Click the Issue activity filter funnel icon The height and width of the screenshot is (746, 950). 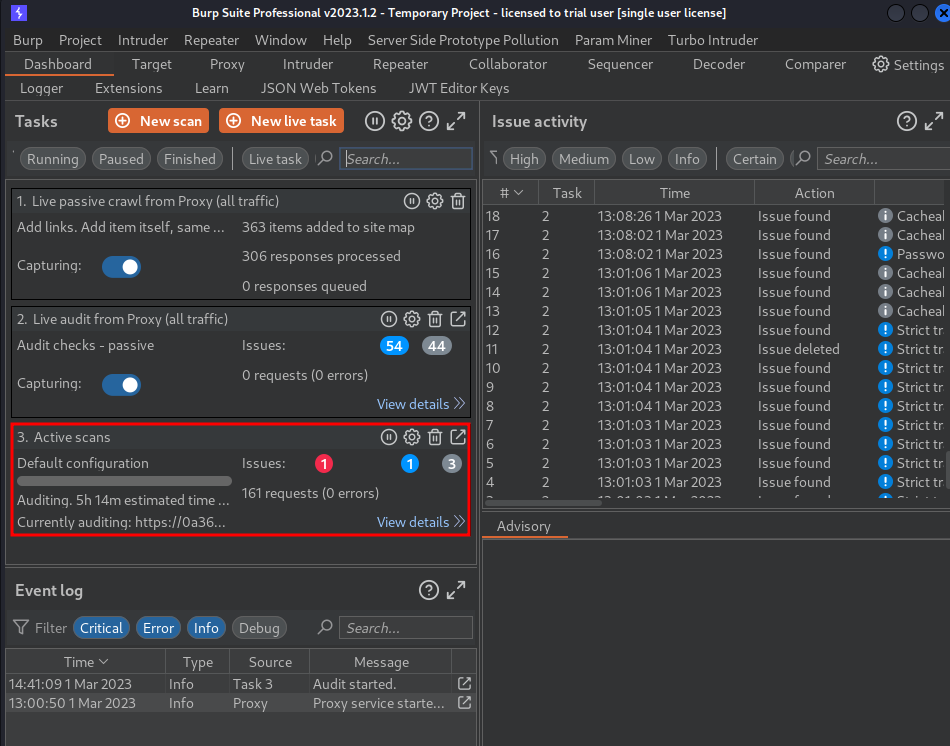(x=494, y=158)
